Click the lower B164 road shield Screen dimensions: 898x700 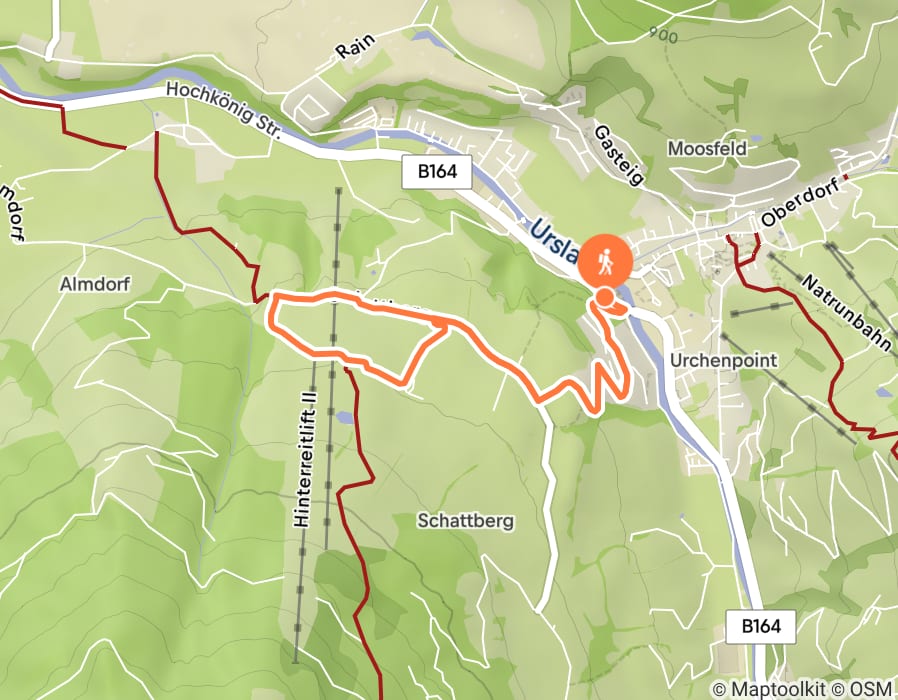[x=761, y=627]
